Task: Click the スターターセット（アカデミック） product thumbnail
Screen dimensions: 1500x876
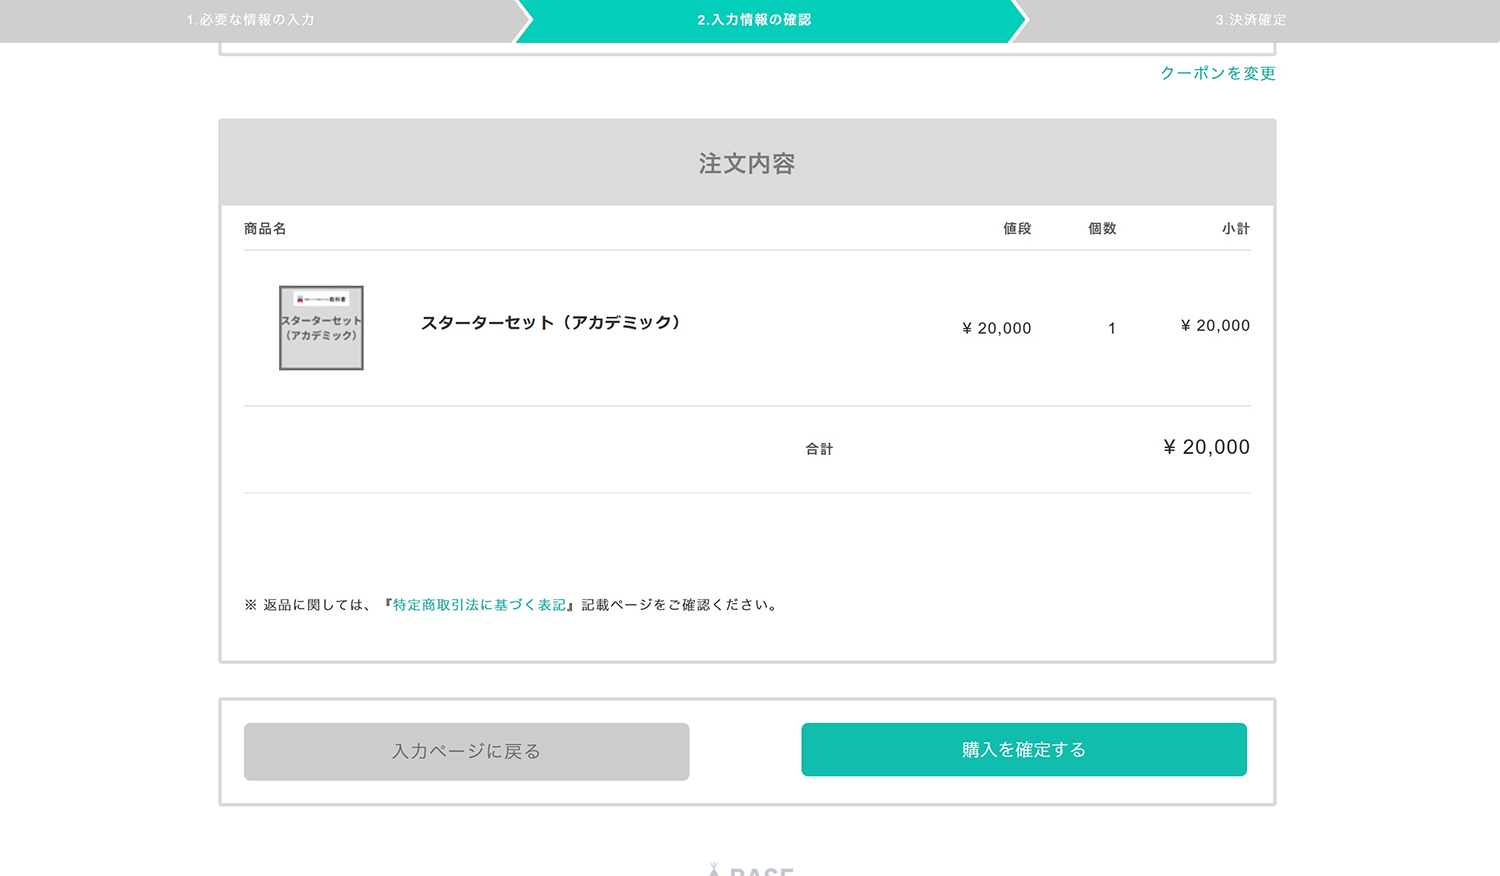Action: coord(321,328)
